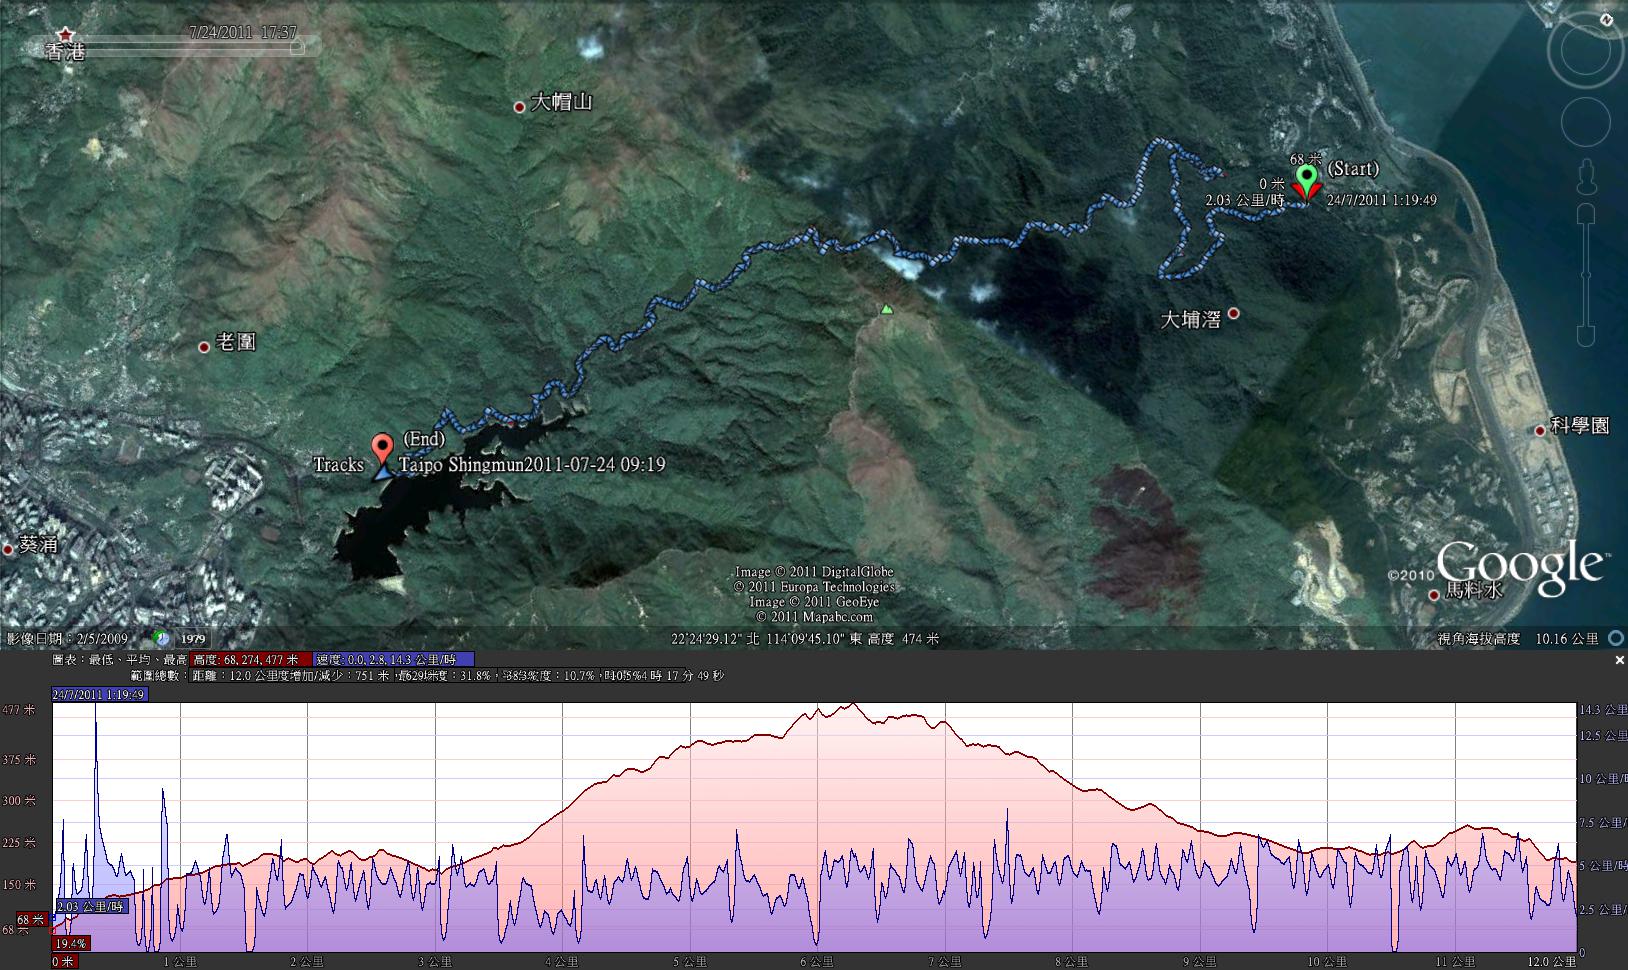Viewport: 1628px width, 970px height.
Task: Click the red arrow marker under Start pin
Action: [x=1306, y=192]
